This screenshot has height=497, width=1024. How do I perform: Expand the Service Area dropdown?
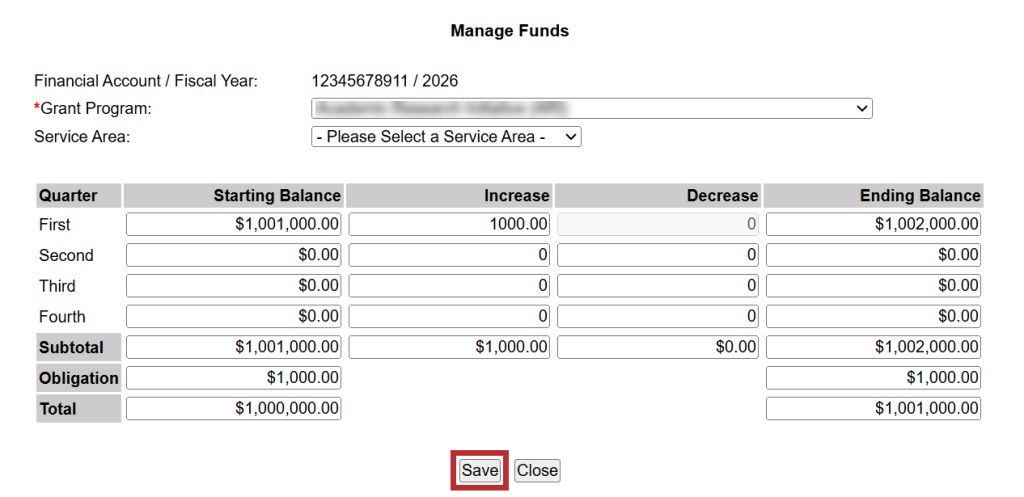pos(446,137)
